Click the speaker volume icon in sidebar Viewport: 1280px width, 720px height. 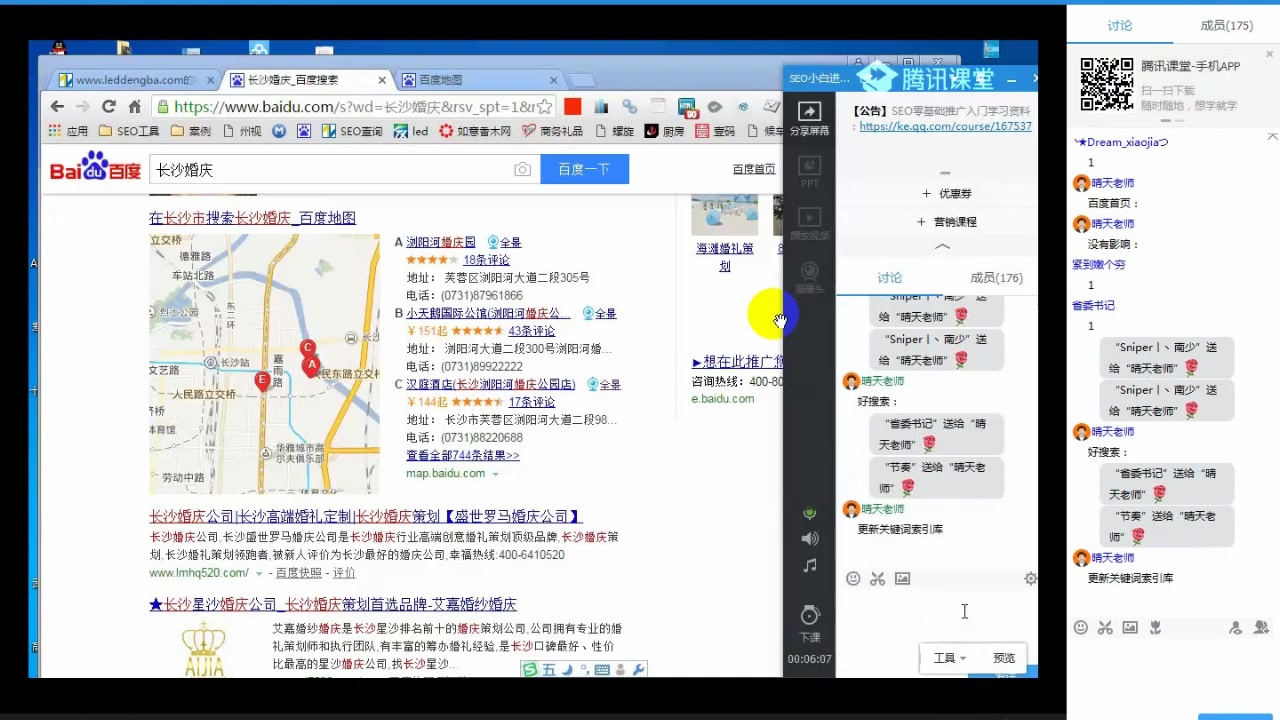click(810, 539)
